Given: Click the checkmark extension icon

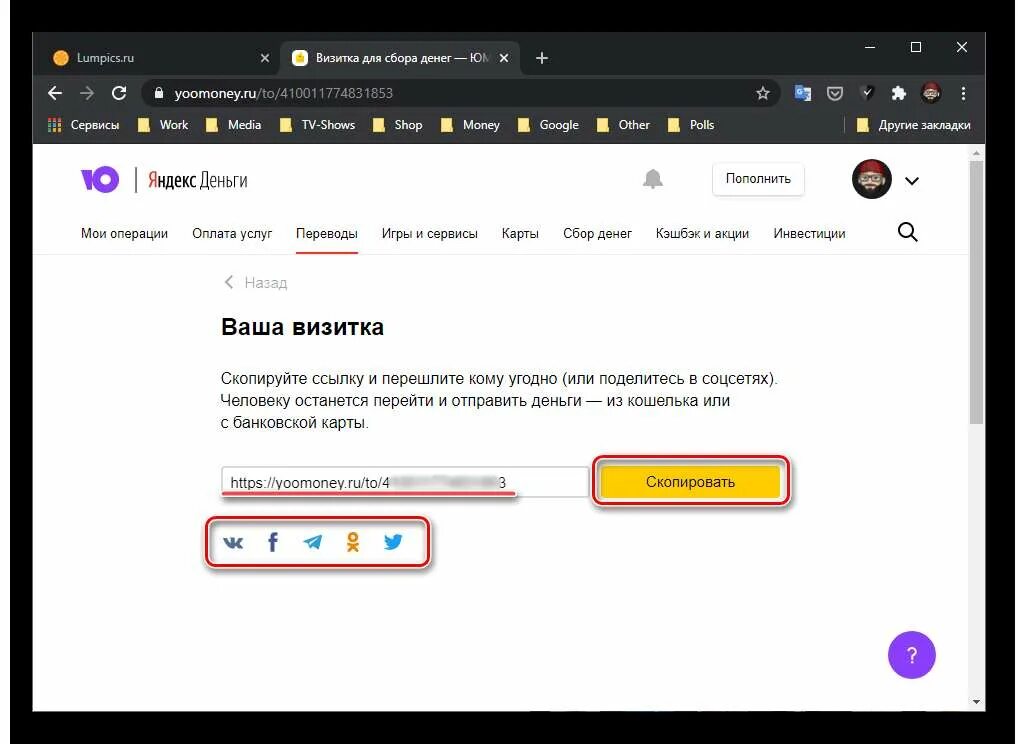Looking at the screenshot, I should pos(867,93).
